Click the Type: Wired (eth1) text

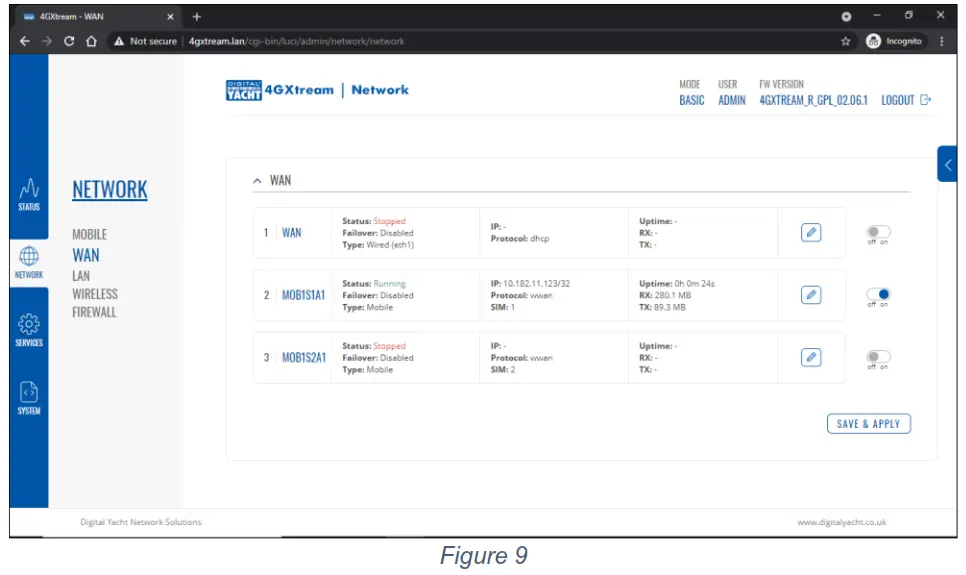pyautogui.click(x=378, y=245)
